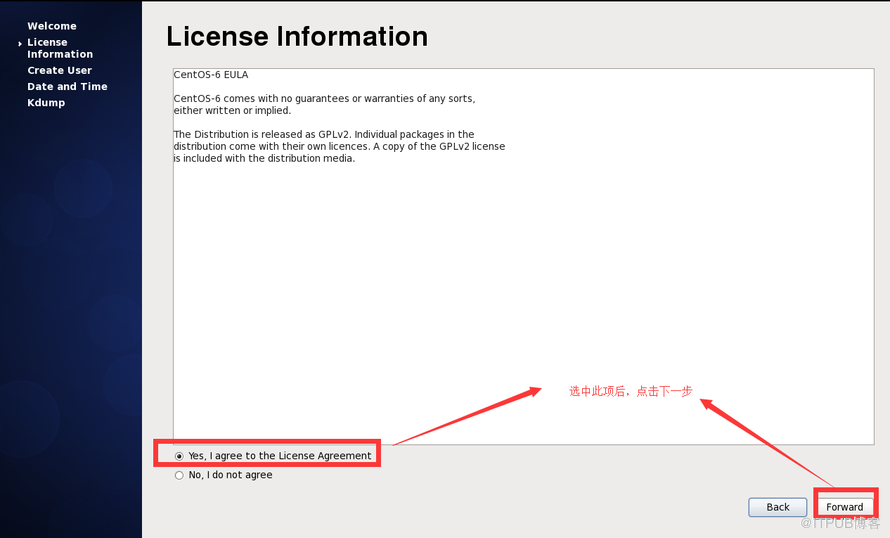Go to Create User step

[59, 70]
